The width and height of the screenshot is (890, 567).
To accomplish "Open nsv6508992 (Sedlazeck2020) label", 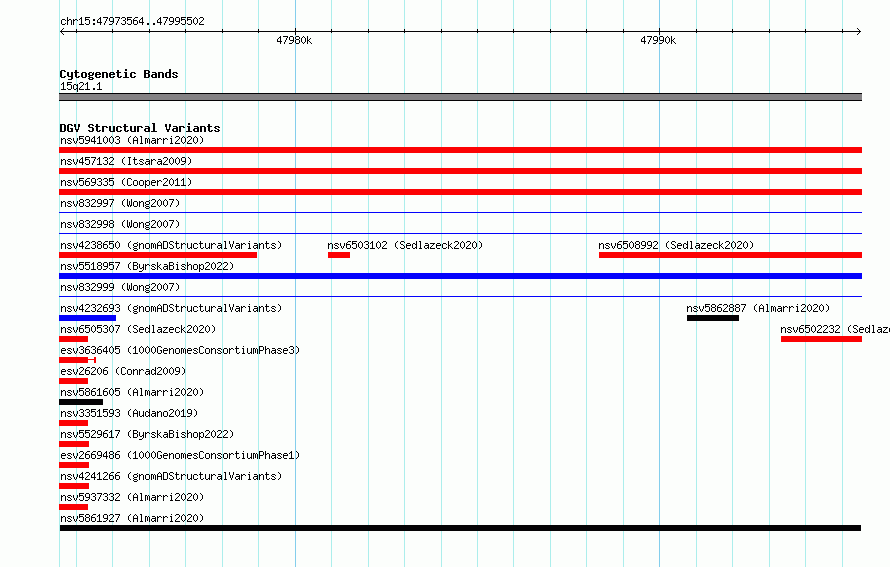I will coord(676,245).
